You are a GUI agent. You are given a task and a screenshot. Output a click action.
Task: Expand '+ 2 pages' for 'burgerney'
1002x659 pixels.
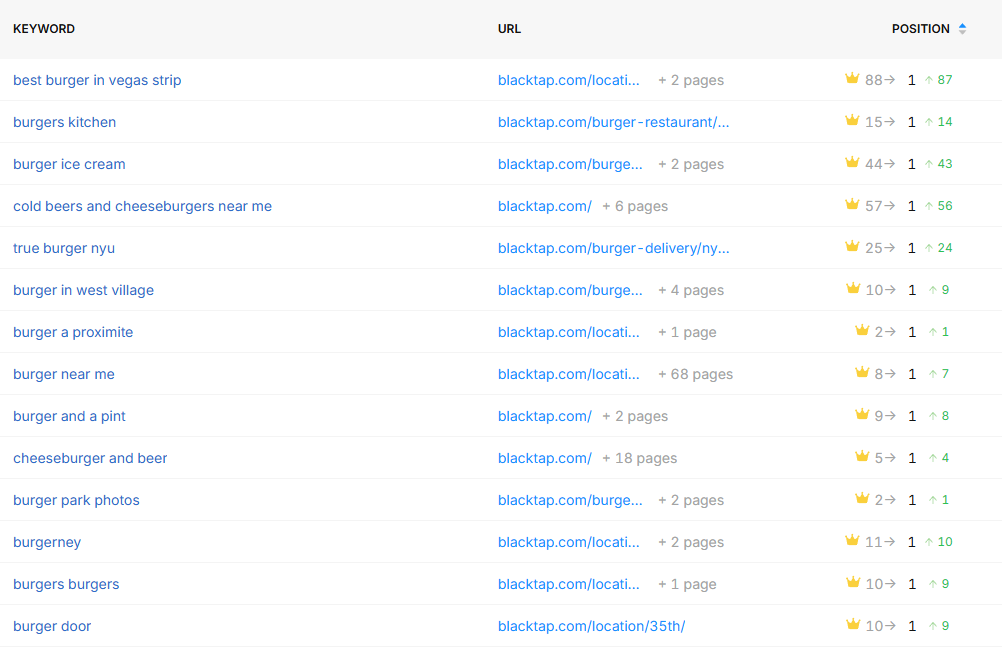[691, 542]
